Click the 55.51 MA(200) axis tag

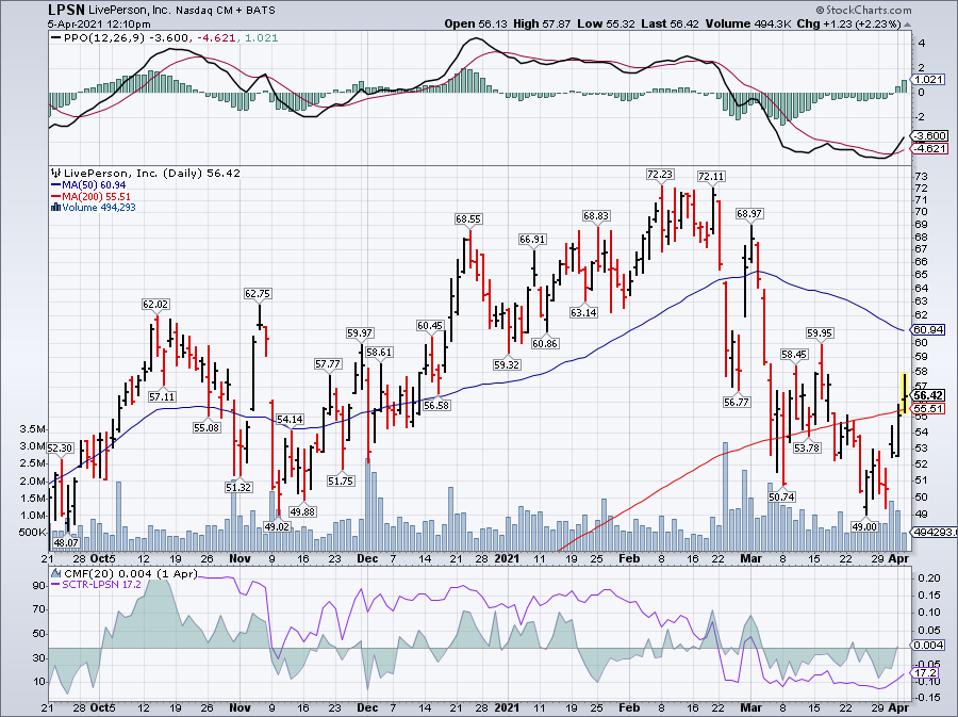click(x=930, y=409)
